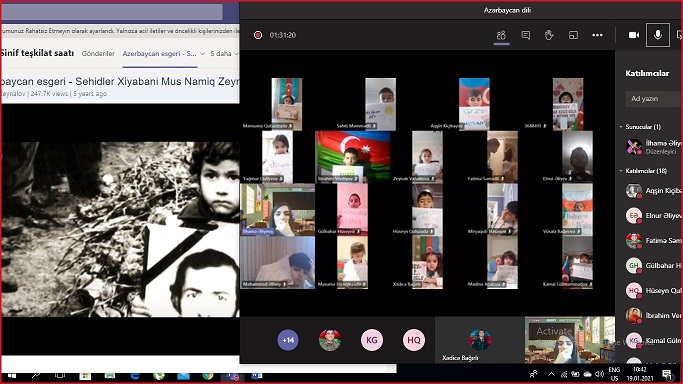Open more actions ellipsis menu
The width and height of the screenshot is (683, 384).
tap(597, 35)
